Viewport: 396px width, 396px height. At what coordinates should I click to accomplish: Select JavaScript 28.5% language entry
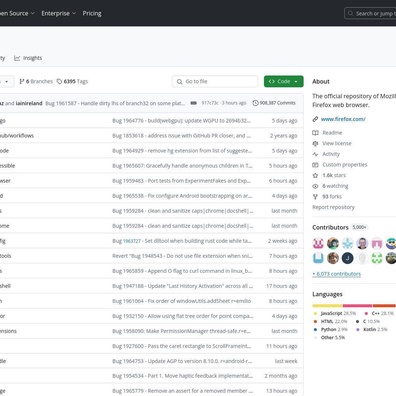click(x=335, y=313)
